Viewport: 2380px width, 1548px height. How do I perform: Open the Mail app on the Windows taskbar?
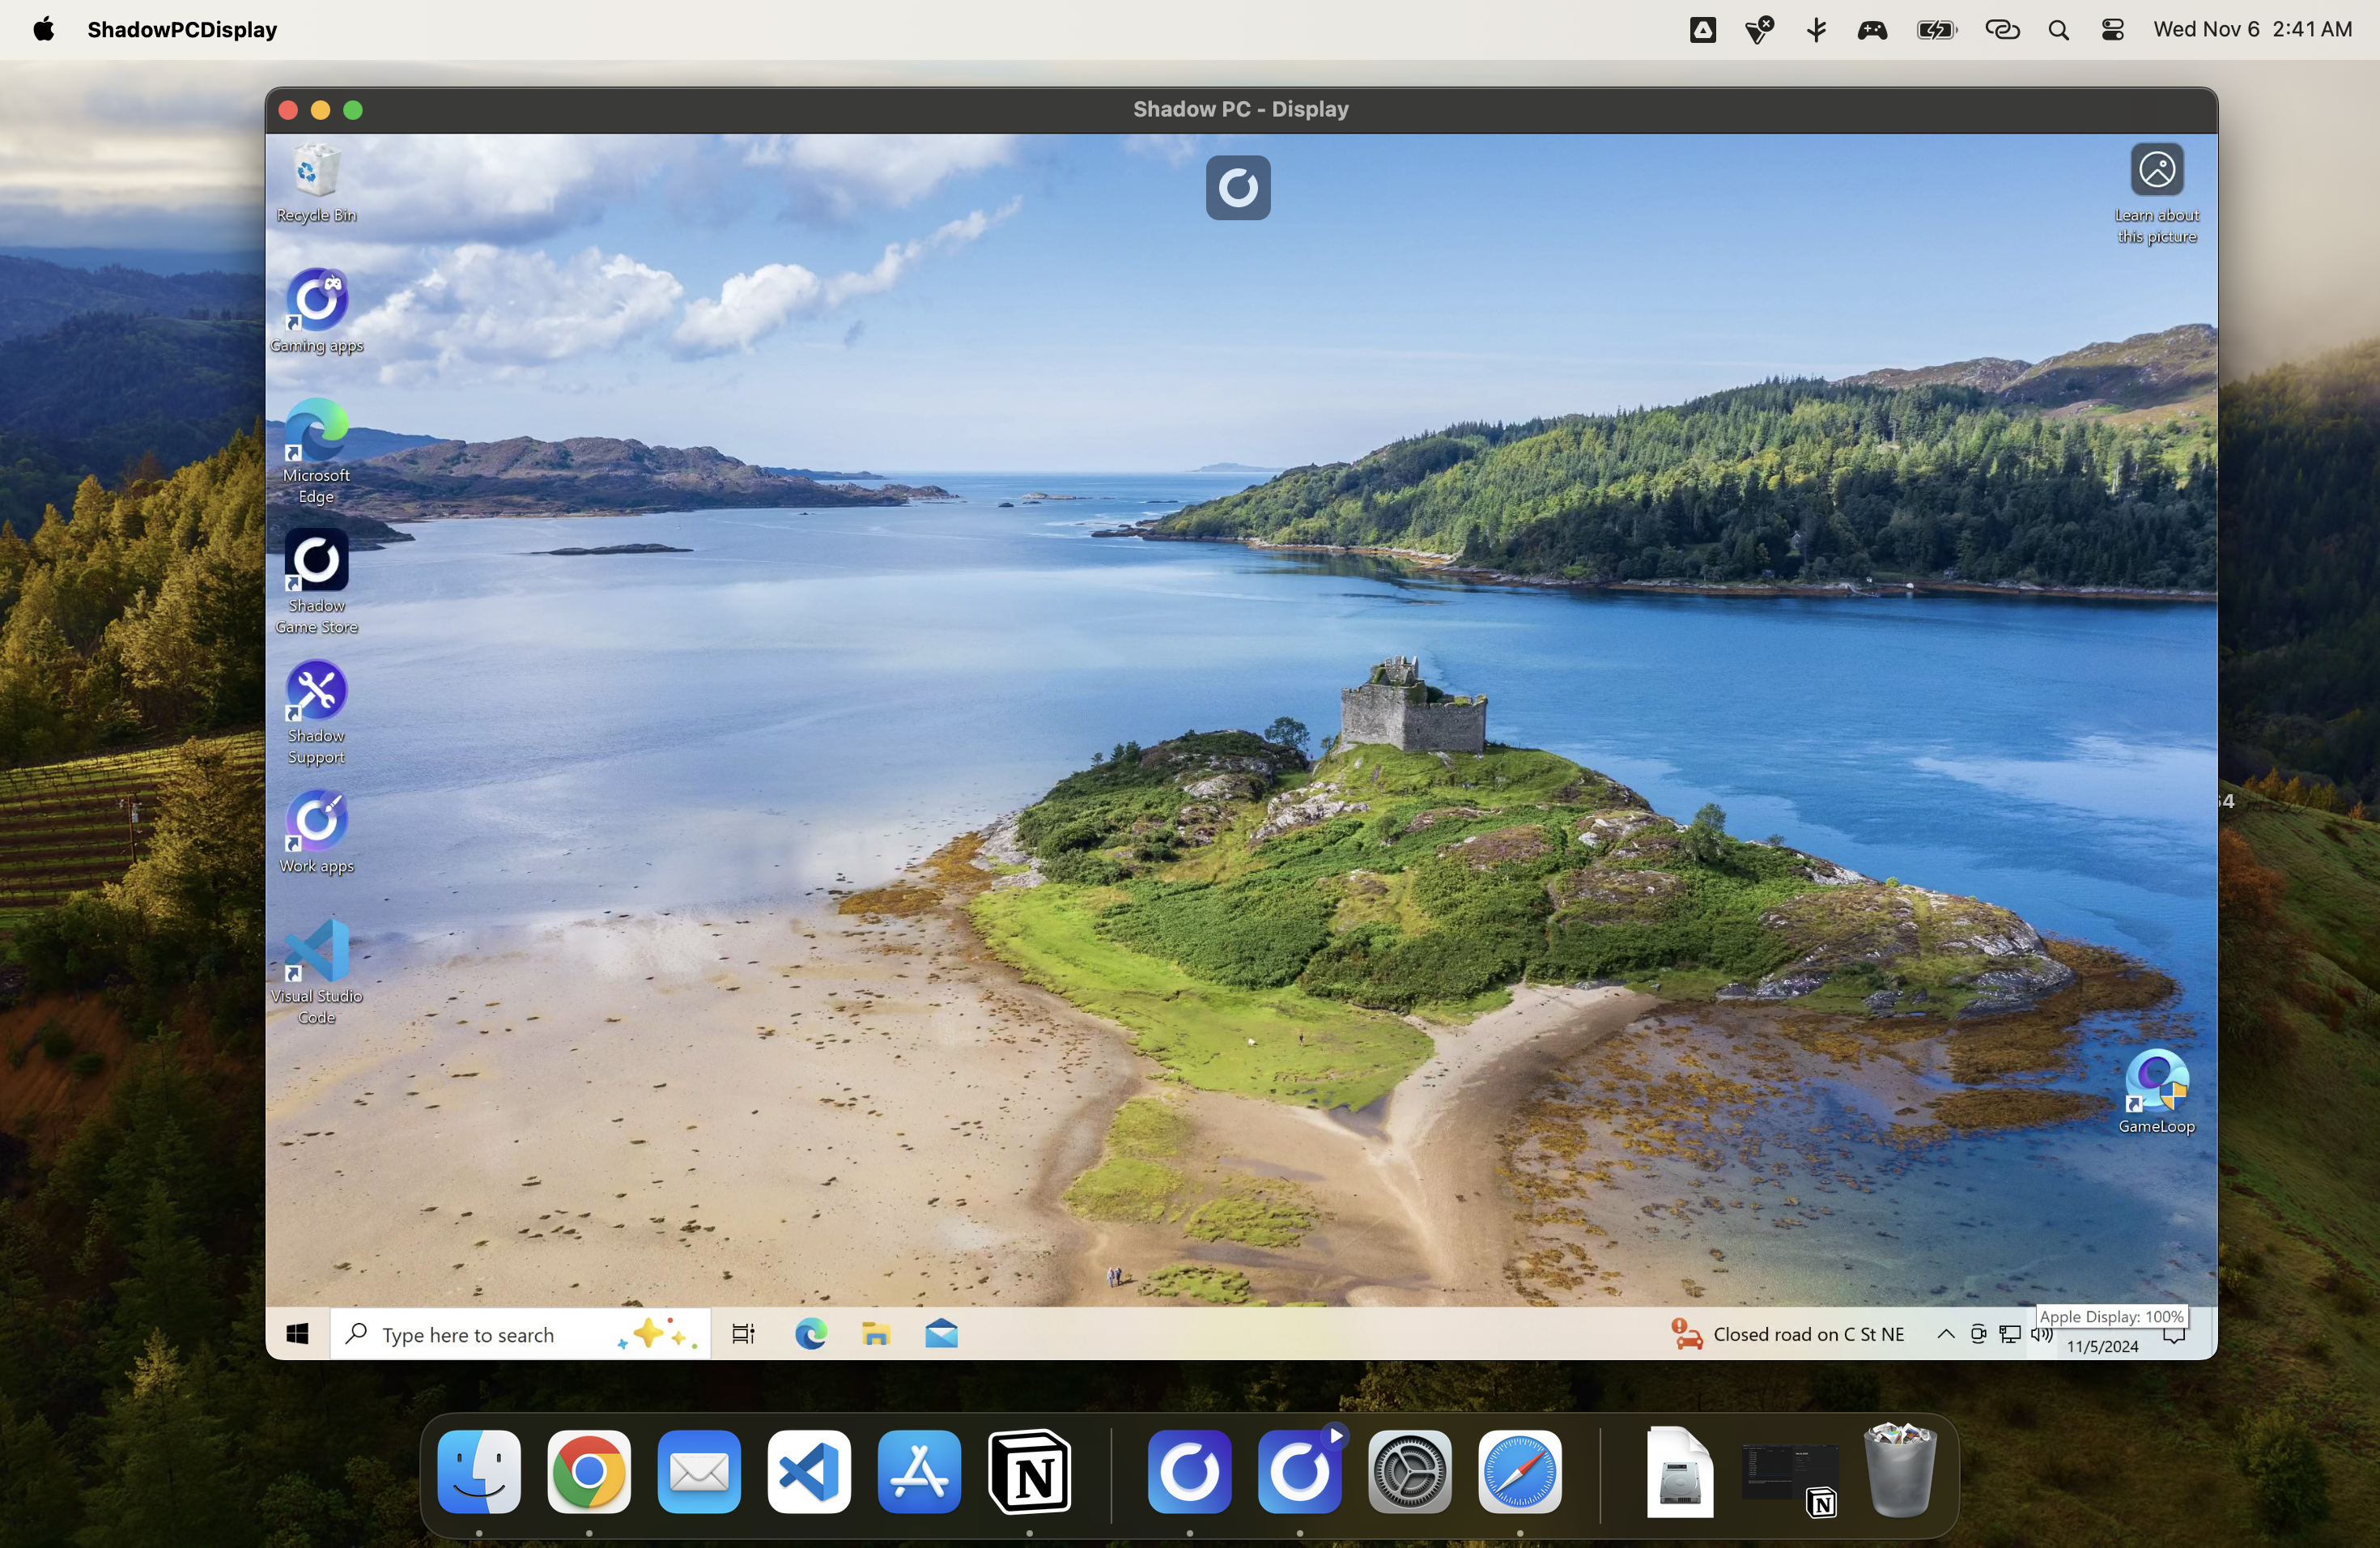click(x=941, y=1334)
